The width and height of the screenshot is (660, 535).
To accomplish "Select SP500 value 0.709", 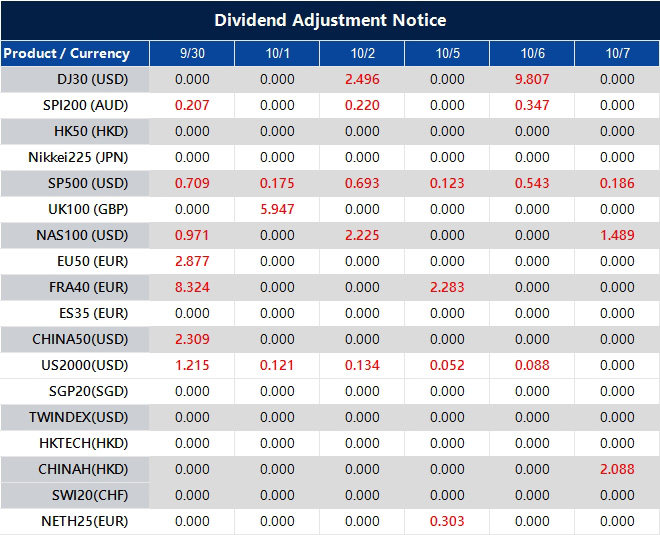I will pyautogui.click(x=192, y=184).
